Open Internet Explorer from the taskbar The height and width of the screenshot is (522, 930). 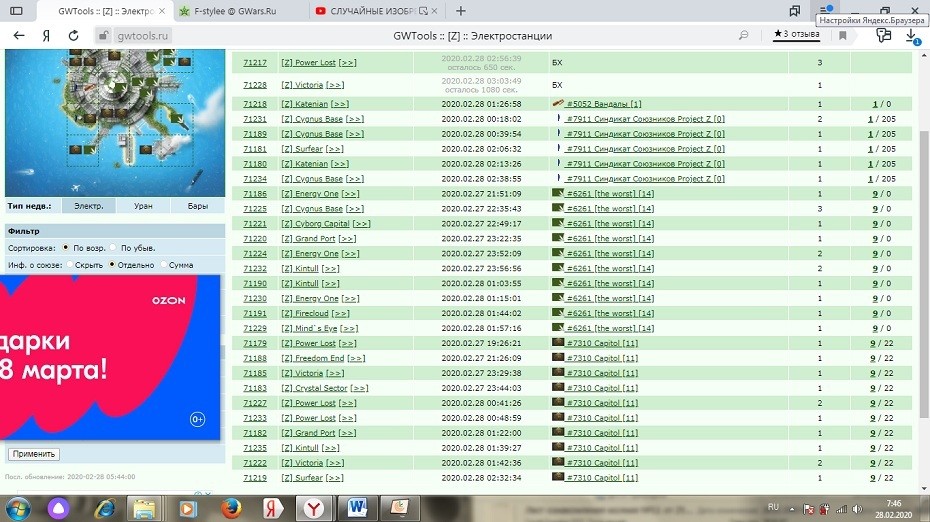point(105,508)
